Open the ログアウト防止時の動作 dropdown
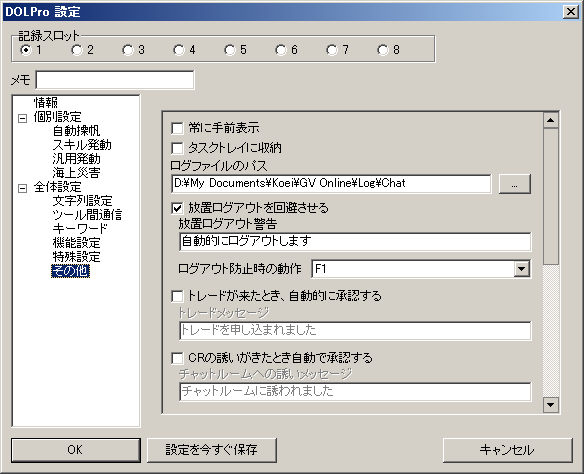Image resolution: width=584 pixels, height=474 pixels. [521, 269]
